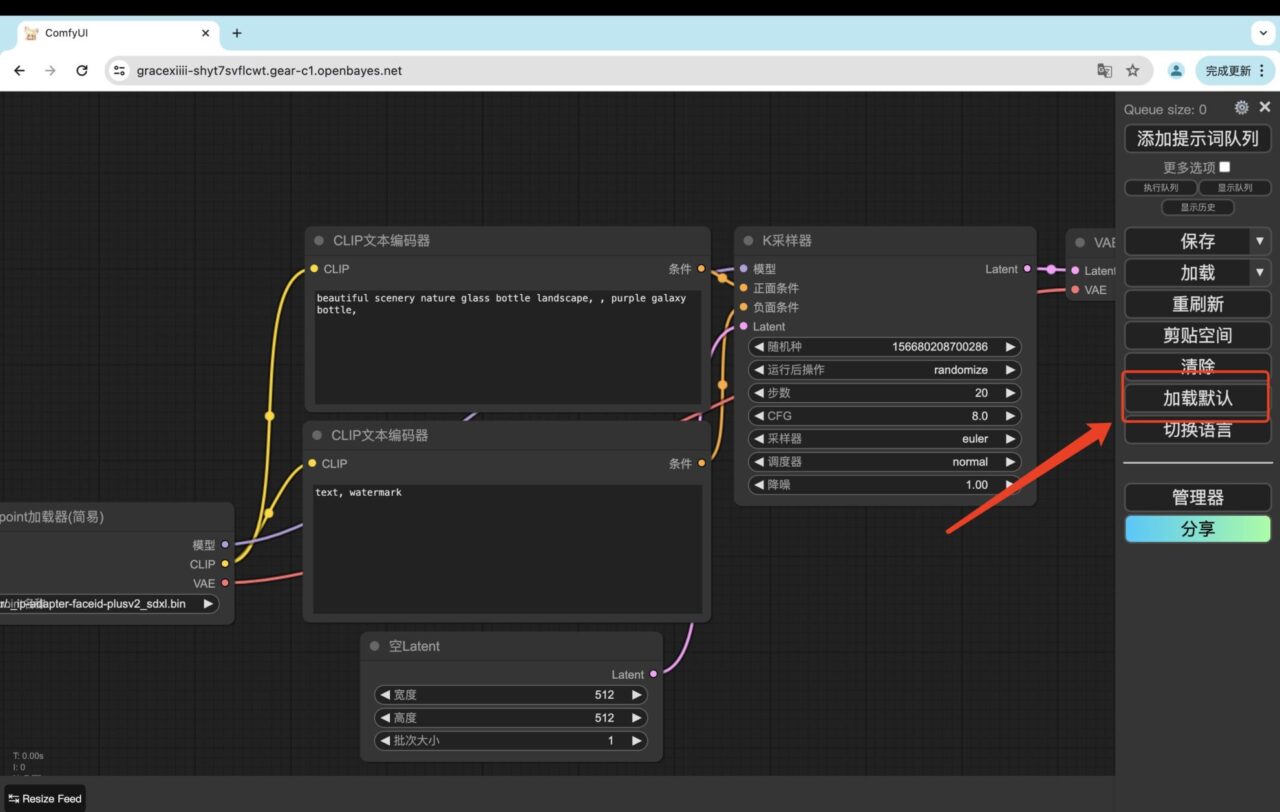This screenshot has height=812, width=1280.
Task: View site information icon in address bar
Action: click(119, 71)
